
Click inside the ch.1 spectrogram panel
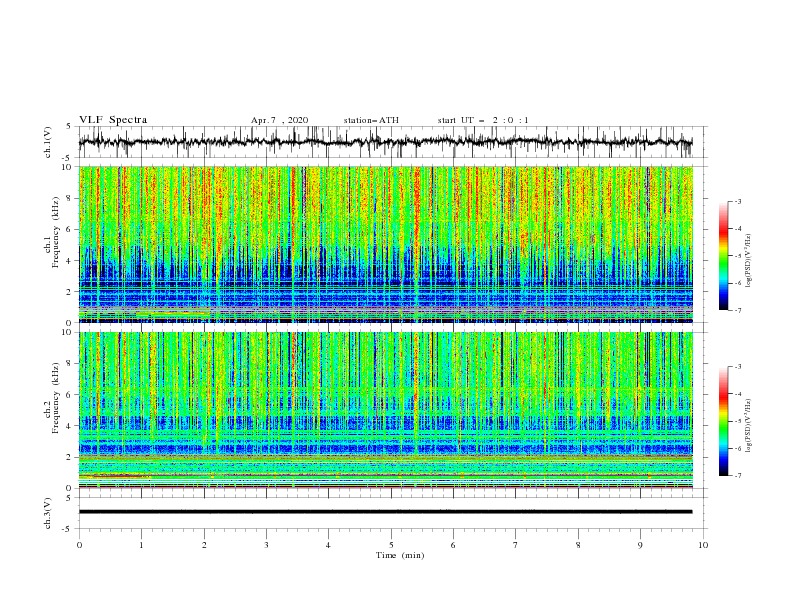(385, 244)
